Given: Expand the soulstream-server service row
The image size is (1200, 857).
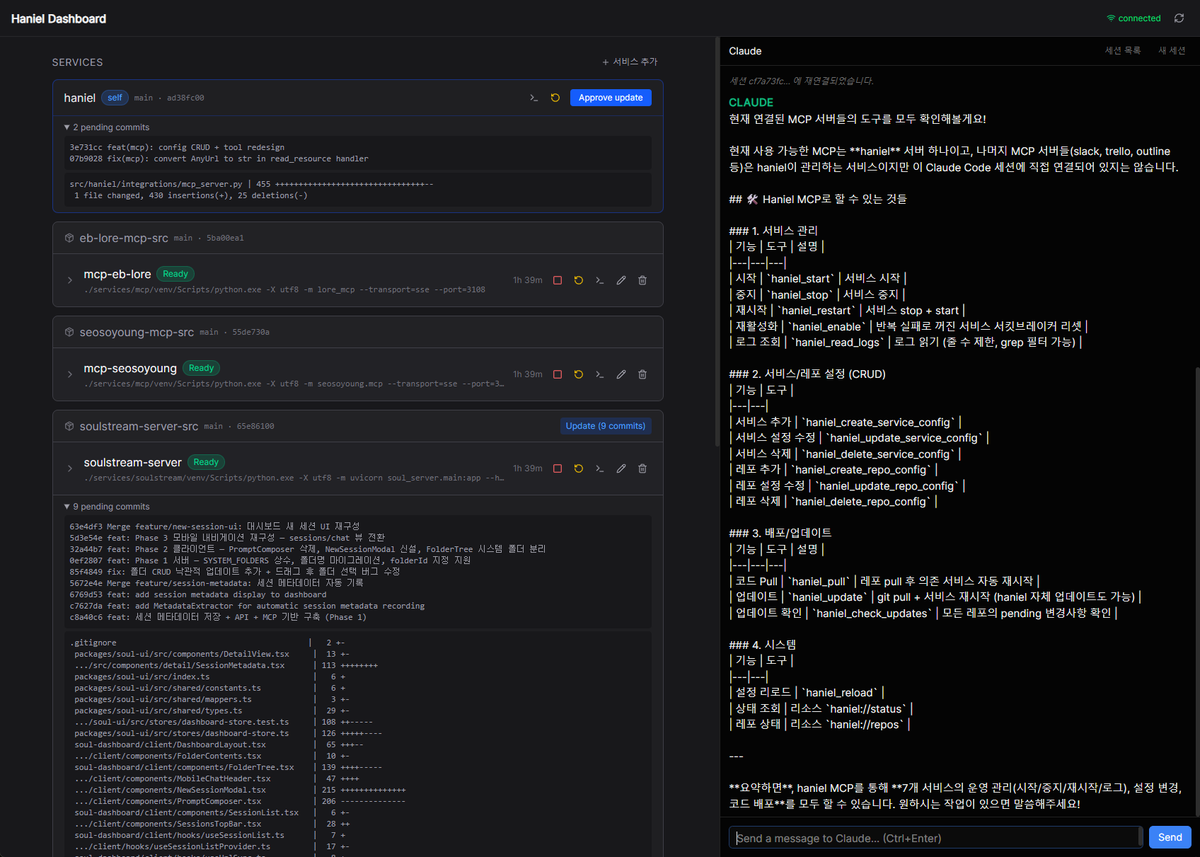Looking at the screenshot, I should coord(69,468).
